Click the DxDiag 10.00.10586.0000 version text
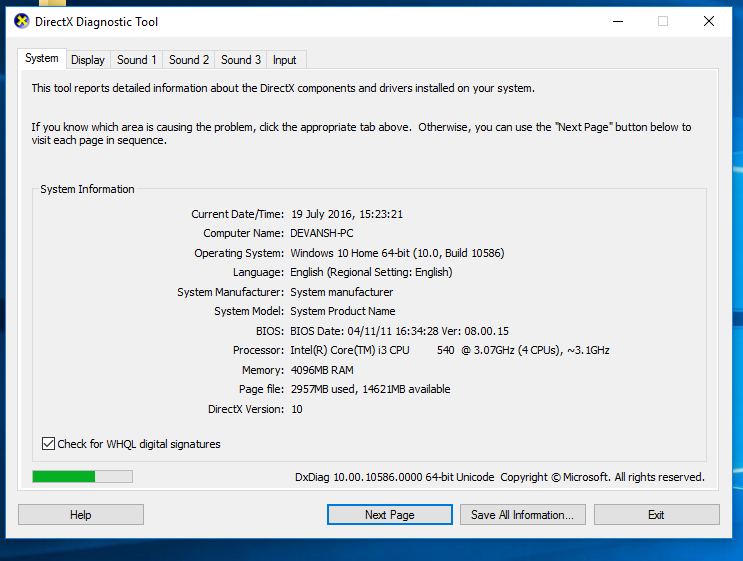 pos(394,477)
